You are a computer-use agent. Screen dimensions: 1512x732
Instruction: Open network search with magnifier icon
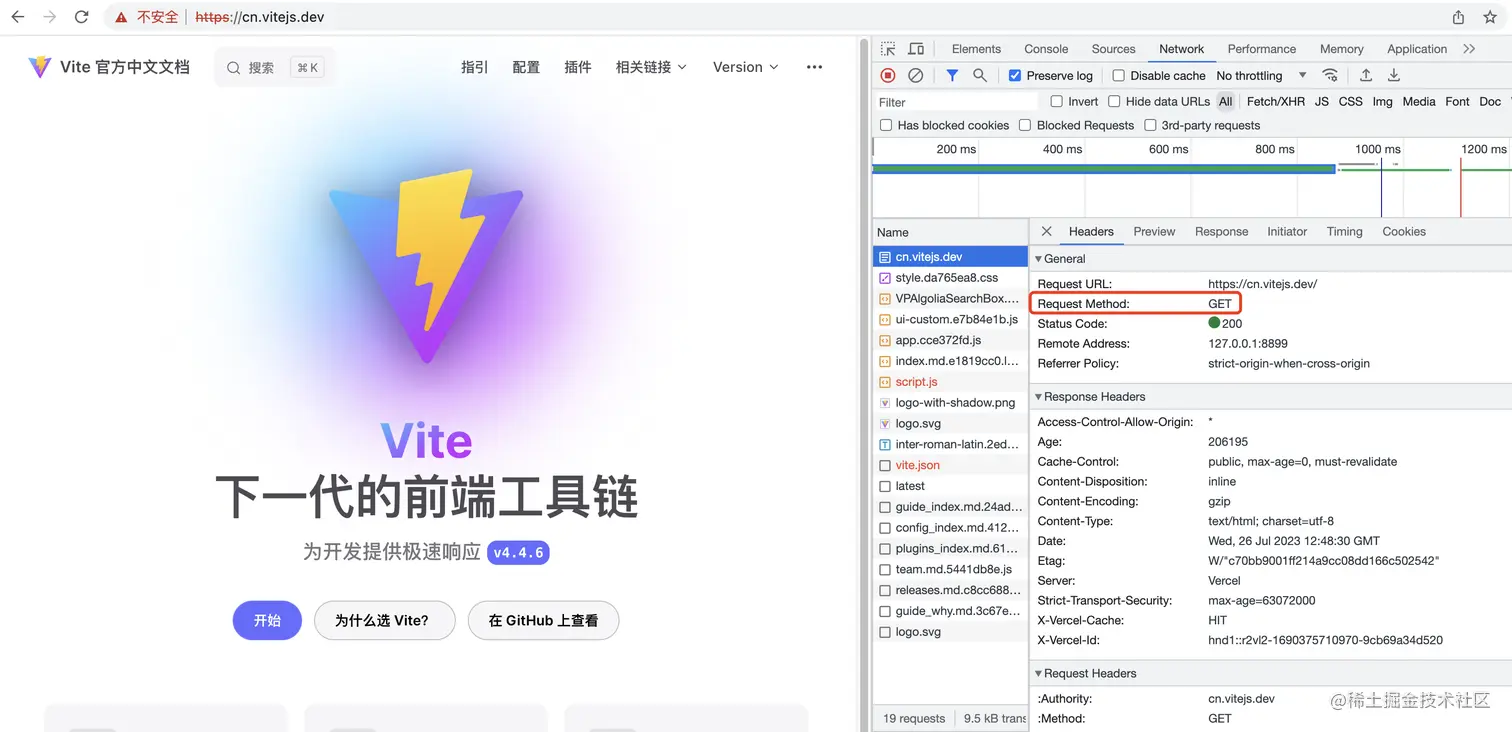click(980, 75)
